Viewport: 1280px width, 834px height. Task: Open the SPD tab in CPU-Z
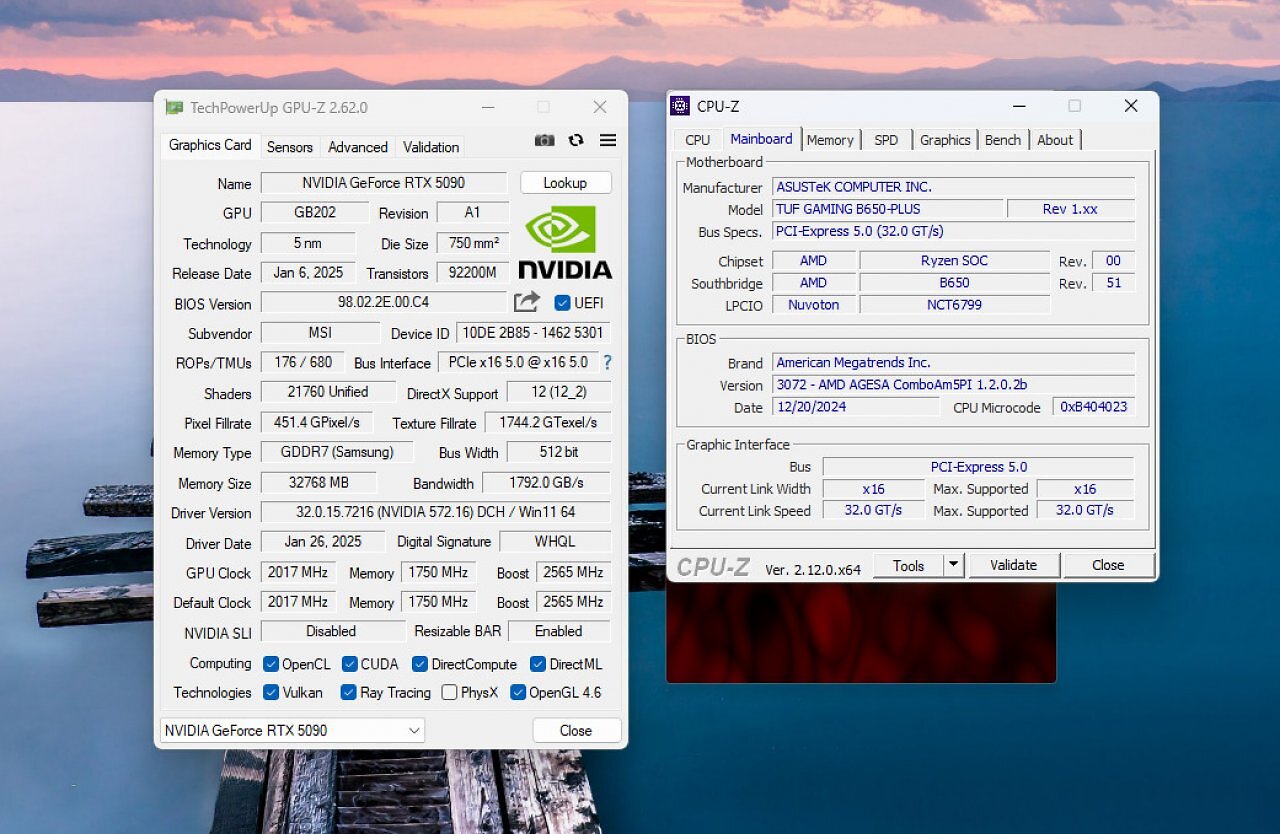886,140
